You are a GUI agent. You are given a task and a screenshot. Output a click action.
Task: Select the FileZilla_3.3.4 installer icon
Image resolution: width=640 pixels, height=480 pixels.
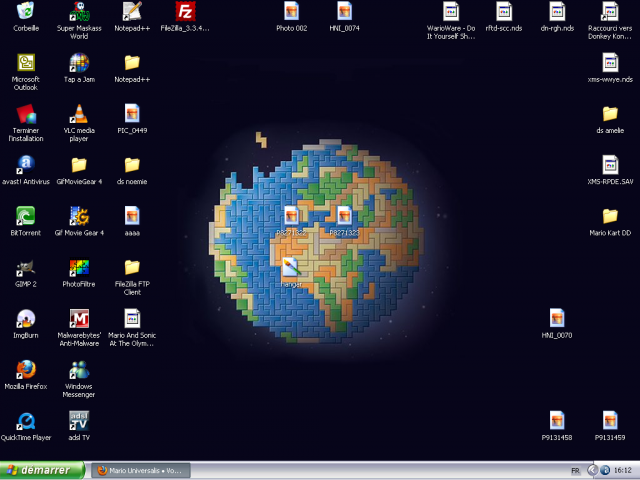pyautogui.click(x=185, y=11)
